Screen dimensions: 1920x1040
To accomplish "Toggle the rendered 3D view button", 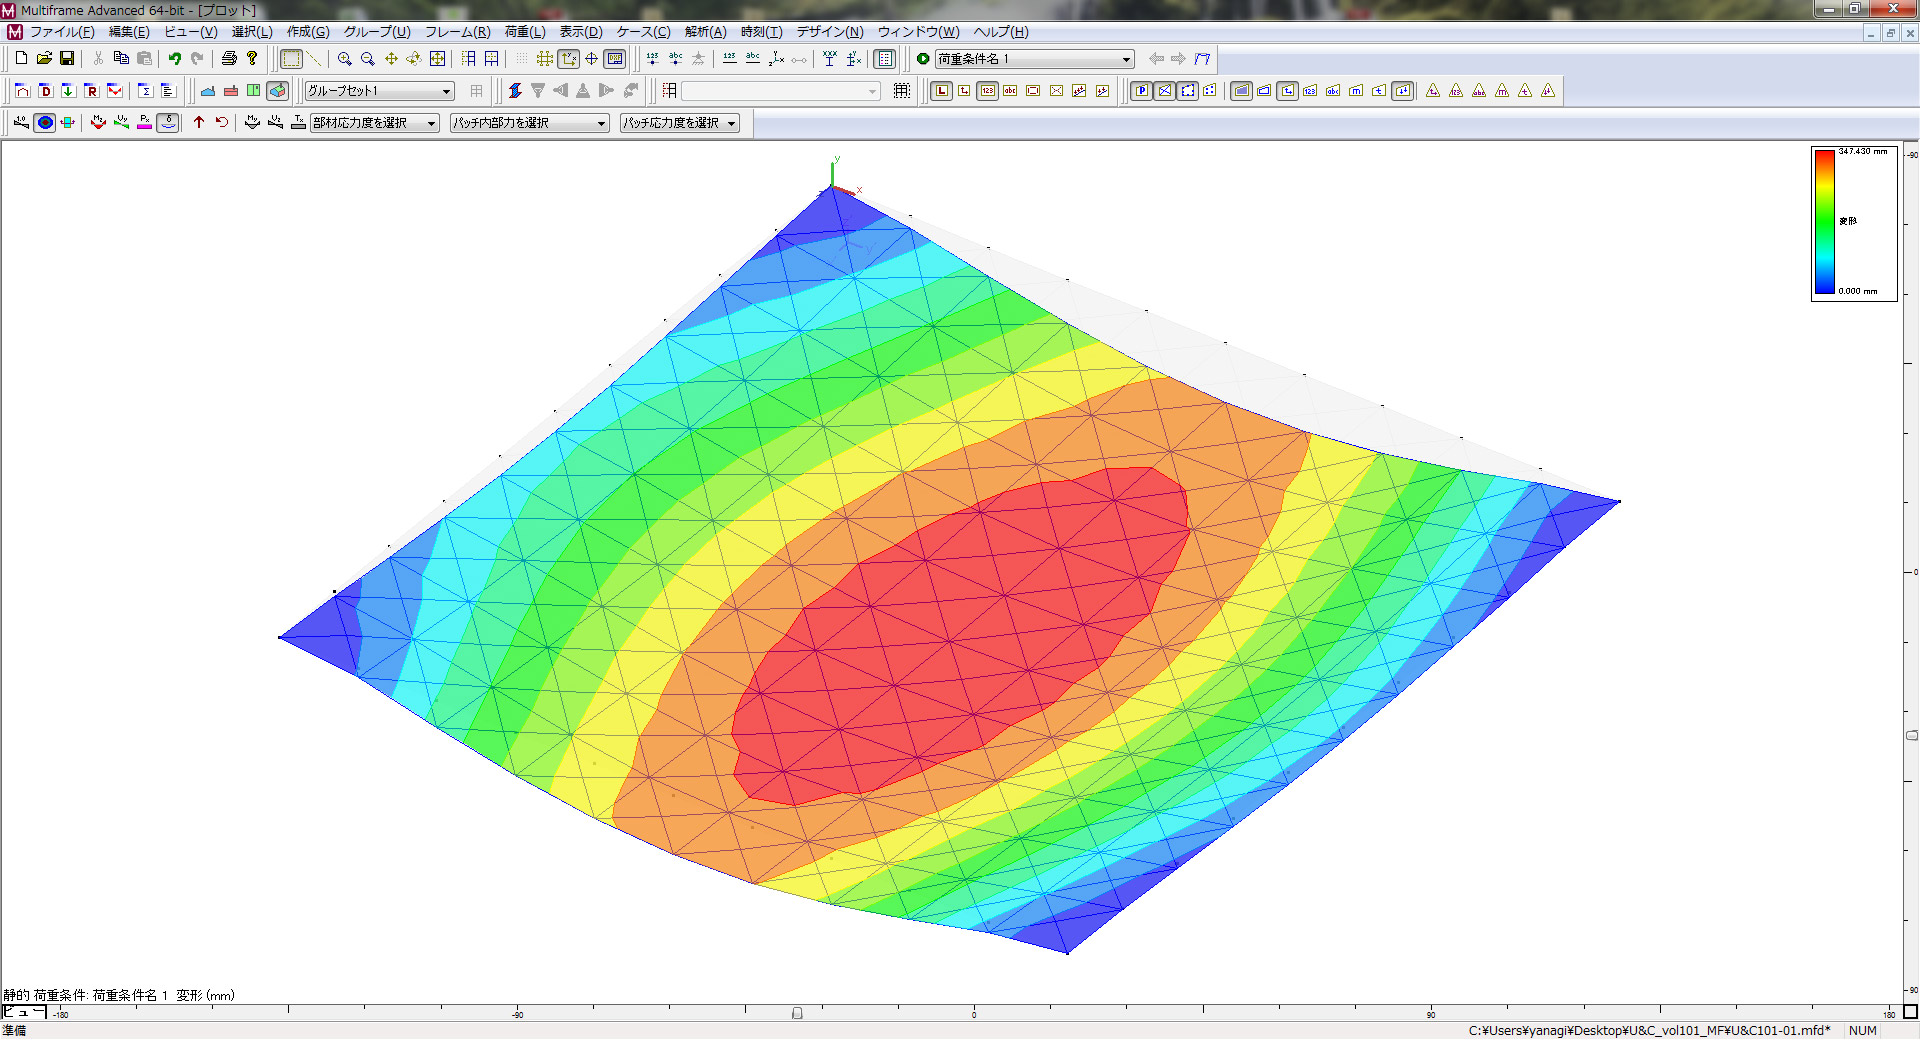I will [x=277, y=91].
